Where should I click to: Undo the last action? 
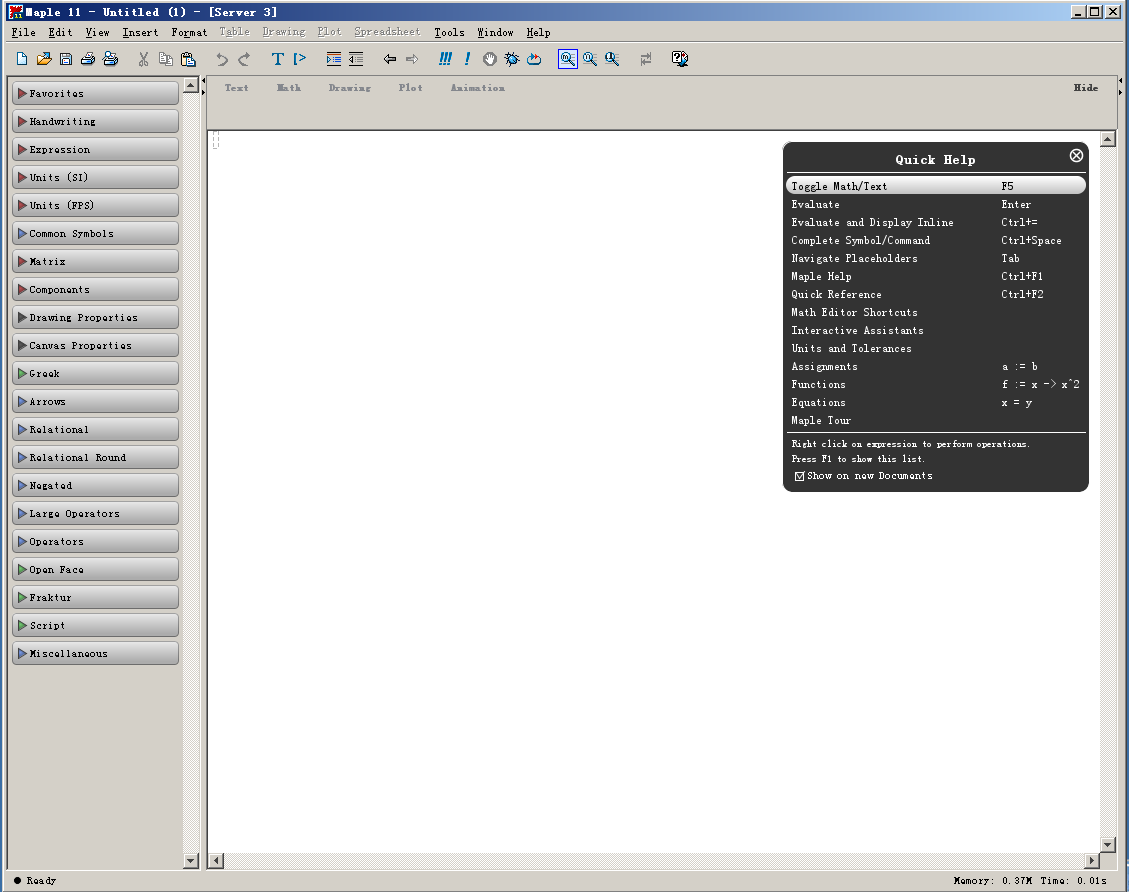click(222, 59)
